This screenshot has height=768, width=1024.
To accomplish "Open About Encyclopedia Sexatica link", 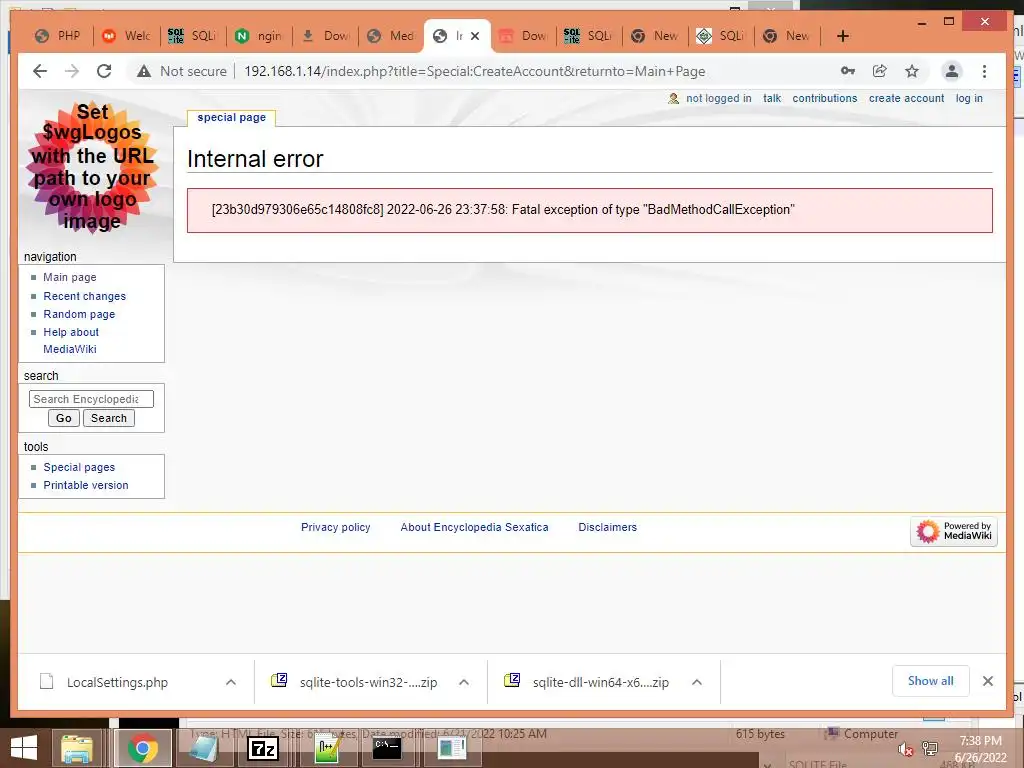I will point(474,527).
